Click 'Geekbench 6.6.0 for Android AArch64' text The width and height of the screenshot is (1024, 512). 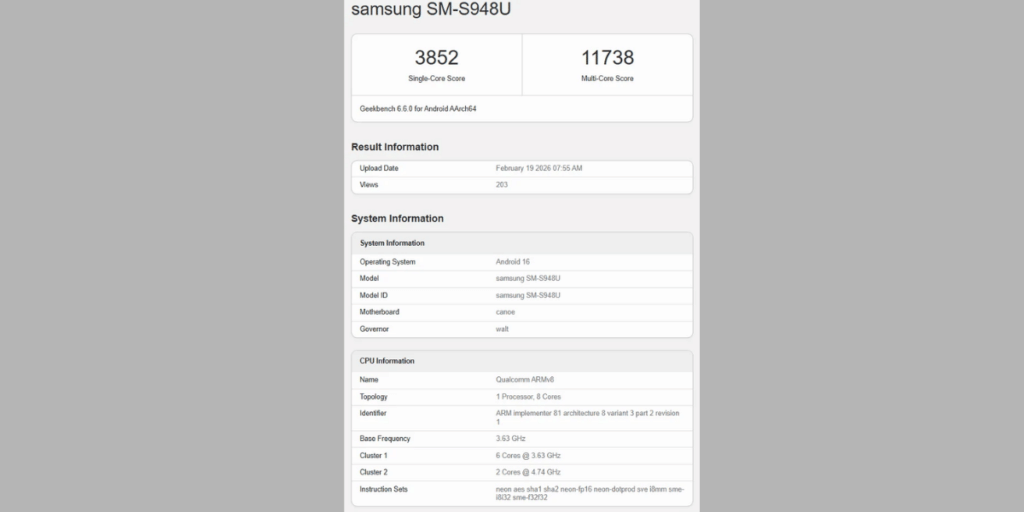418,109
